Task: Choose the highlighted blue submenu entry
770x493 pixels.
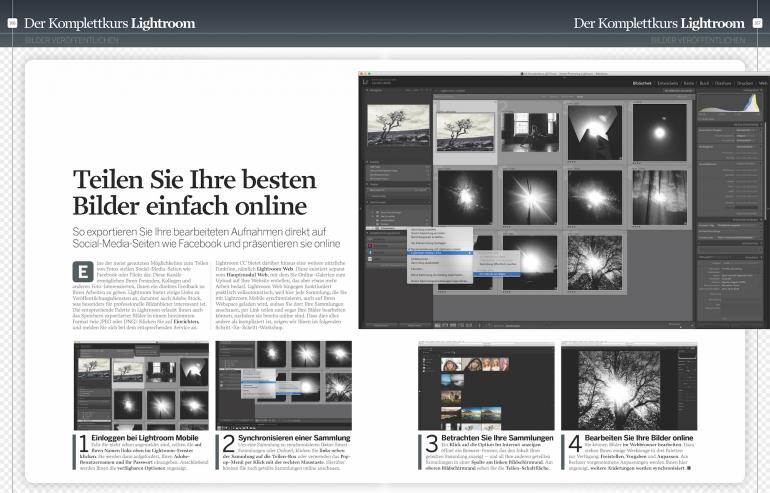Action: click(x=498, y=274)
